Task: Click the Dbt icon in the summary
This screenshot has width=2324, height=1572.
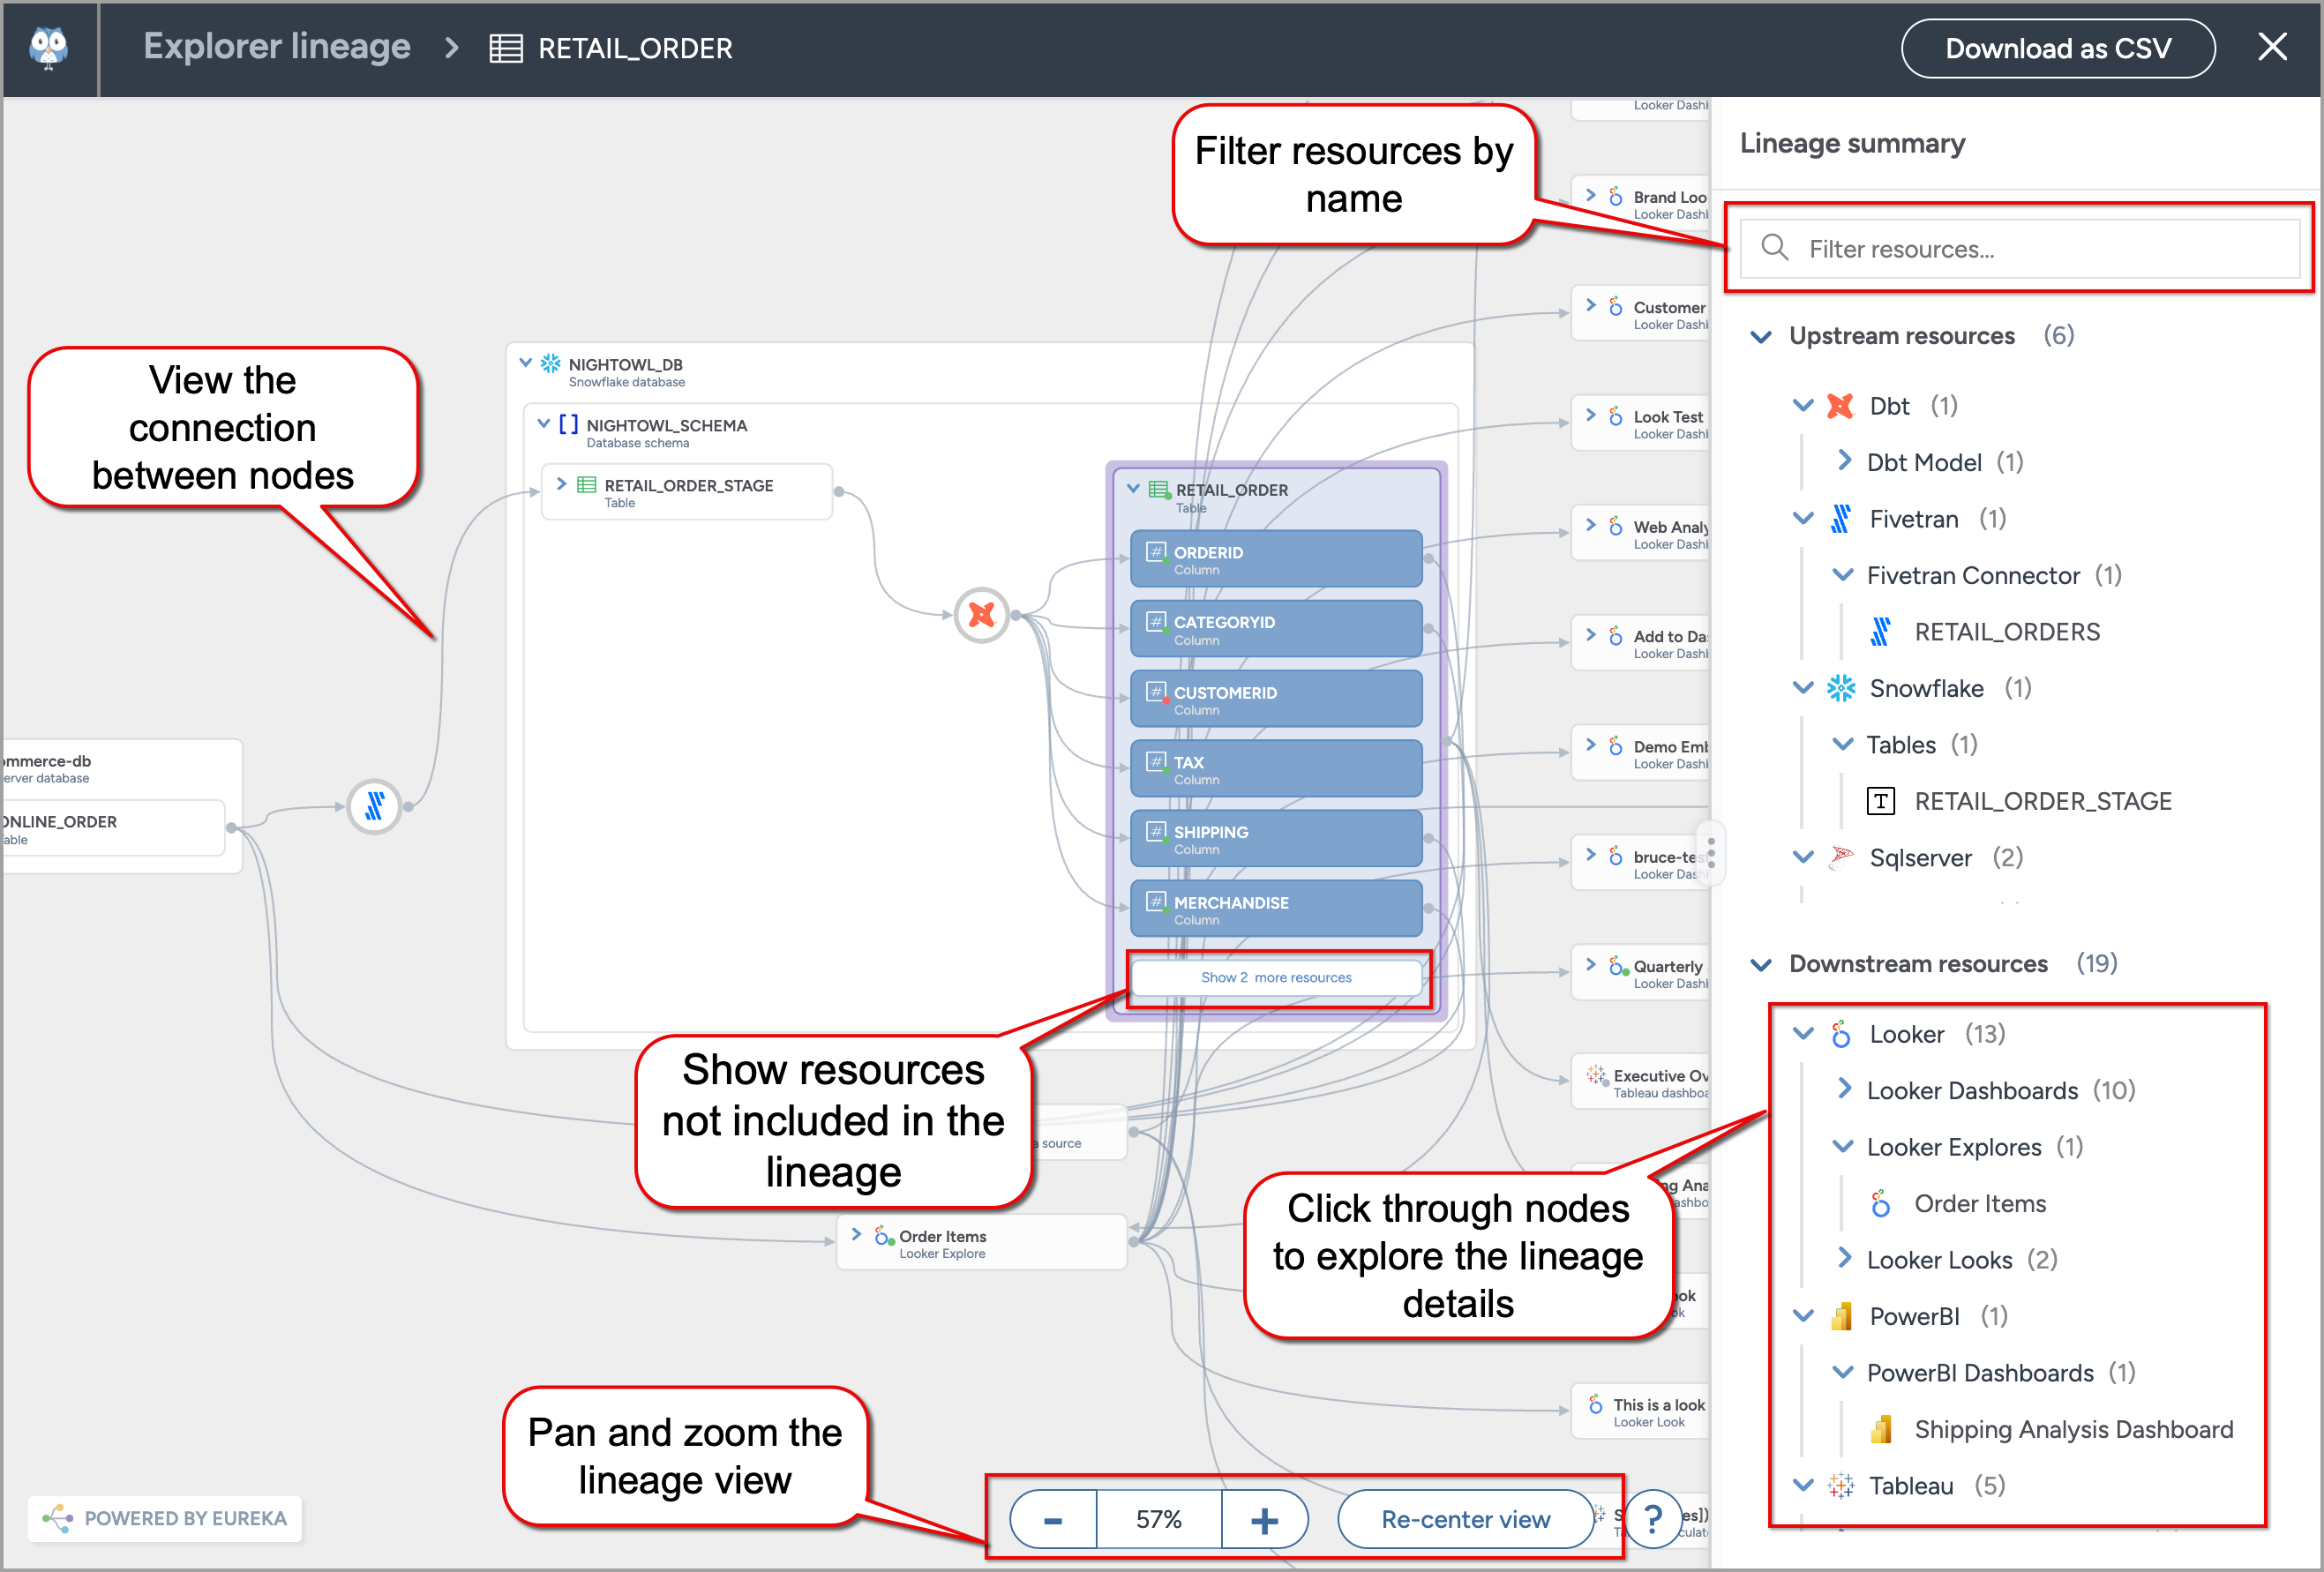Action: point(1840,406)
